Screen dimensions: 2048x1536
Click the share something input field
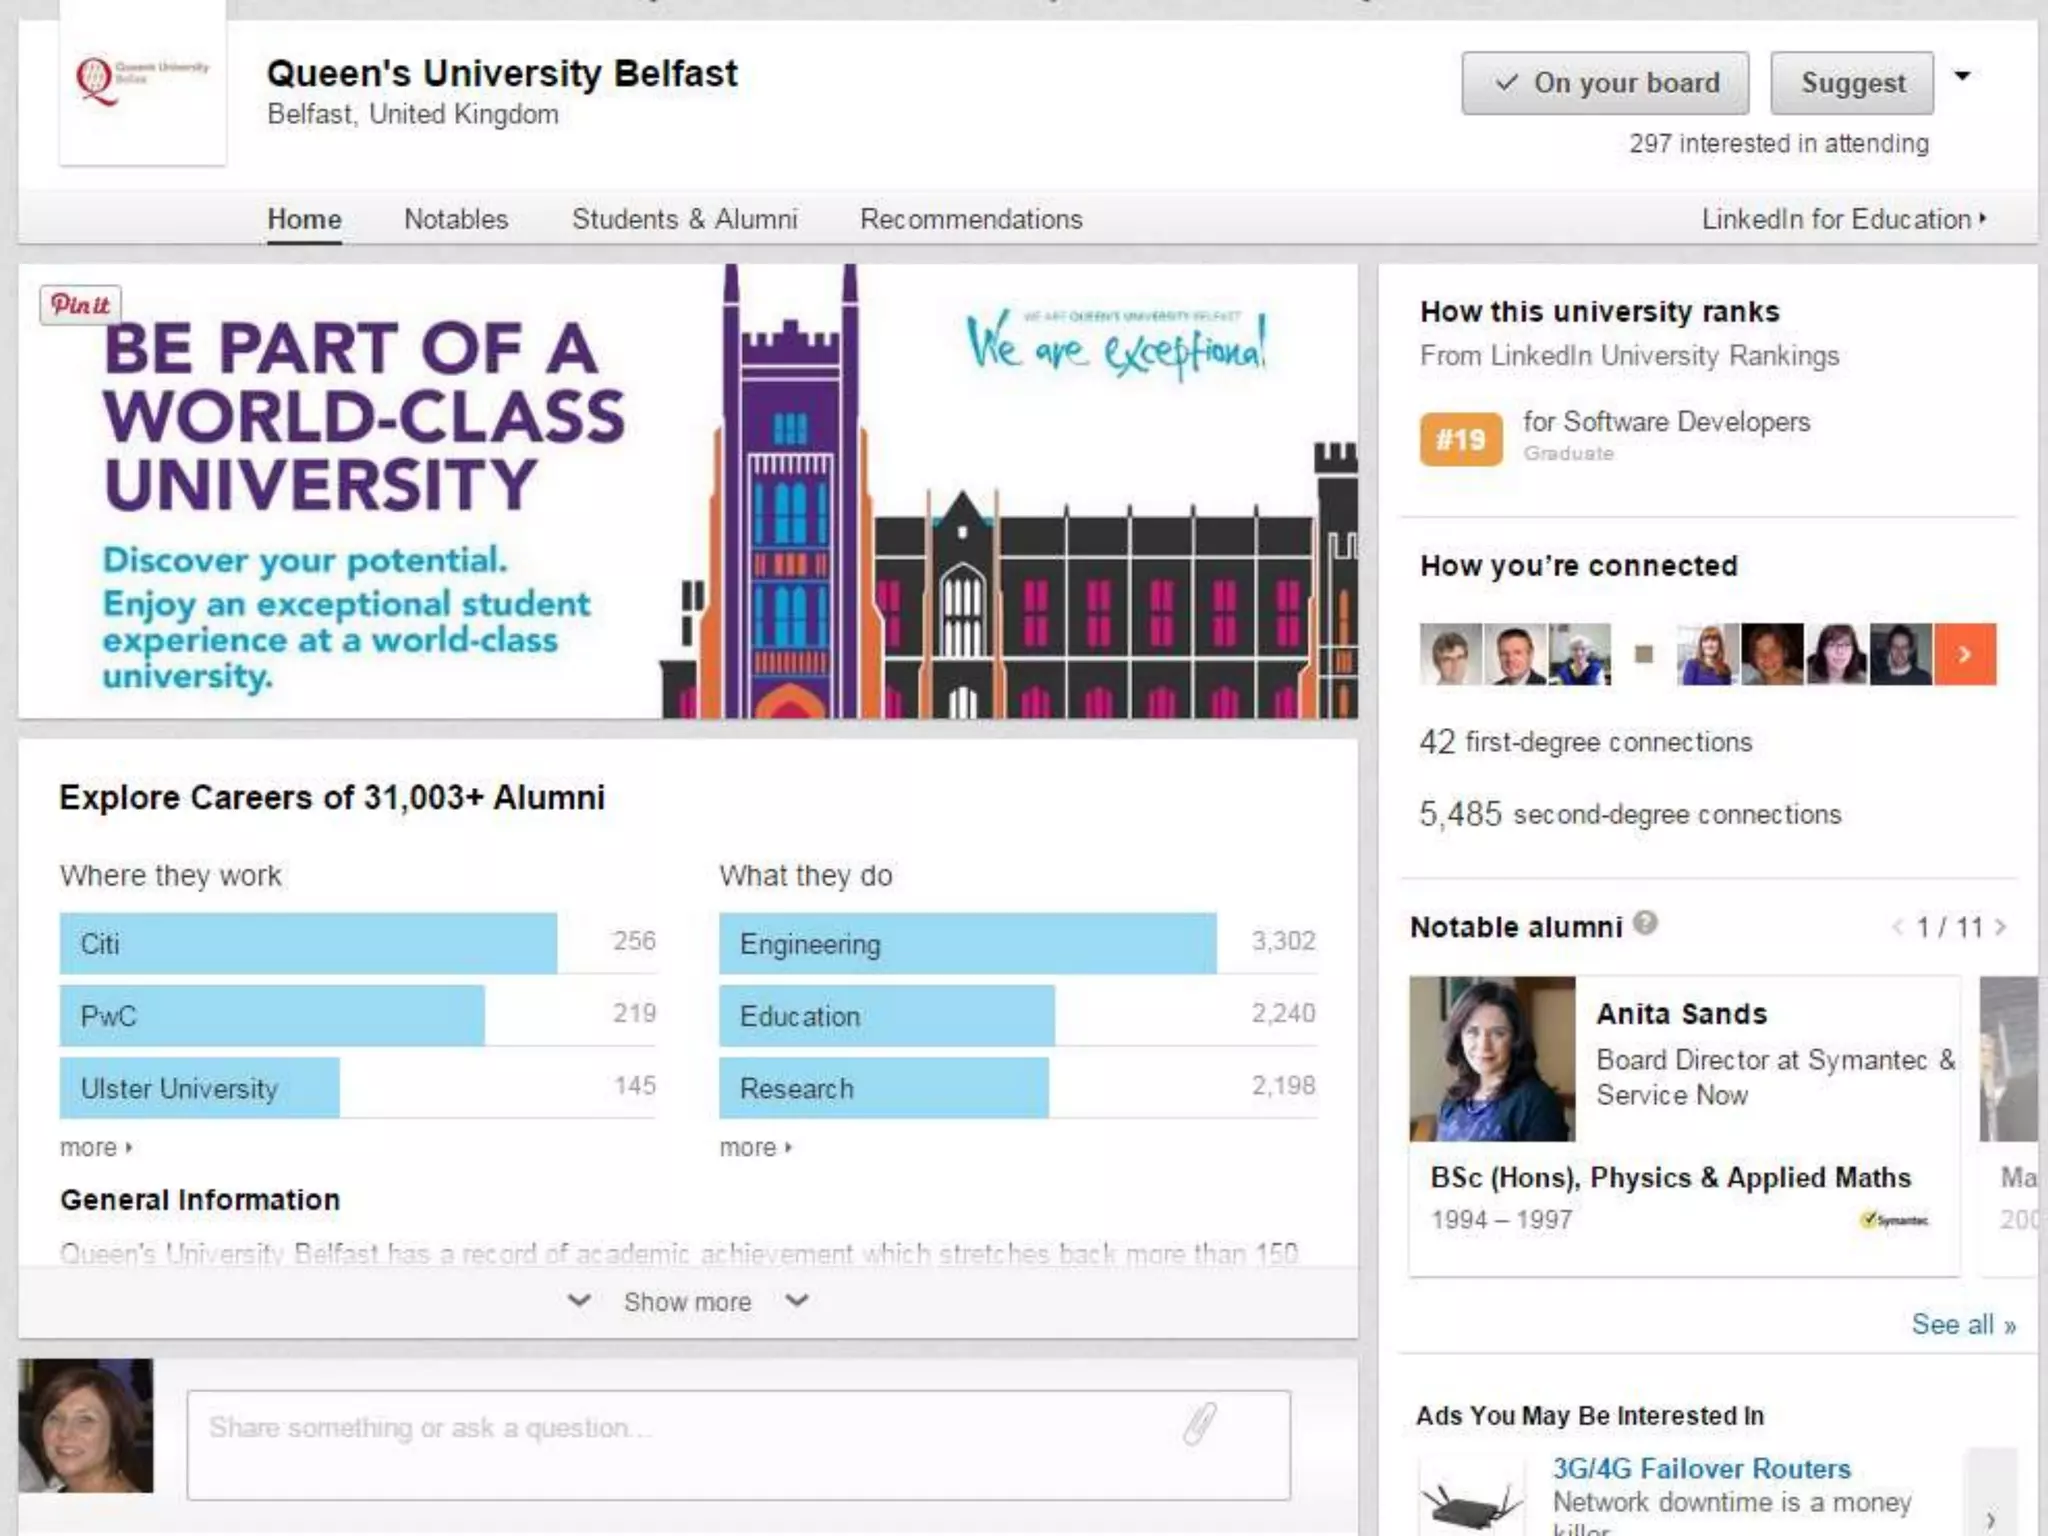click(739, 1445)
